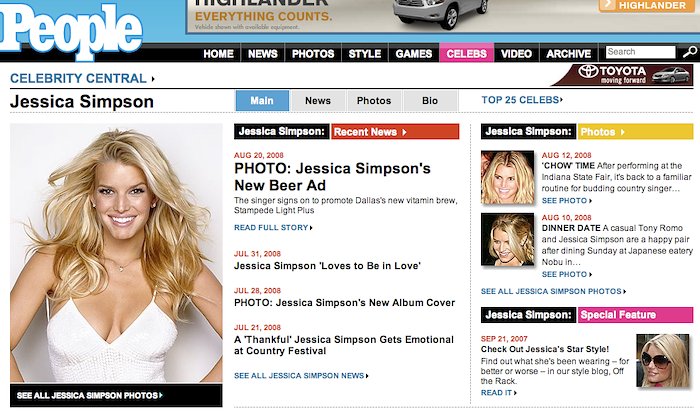Click the AUG 20, 2008 date text
Image resolution: width=700 pixels, height=416 pixels.
click(259, 155)
